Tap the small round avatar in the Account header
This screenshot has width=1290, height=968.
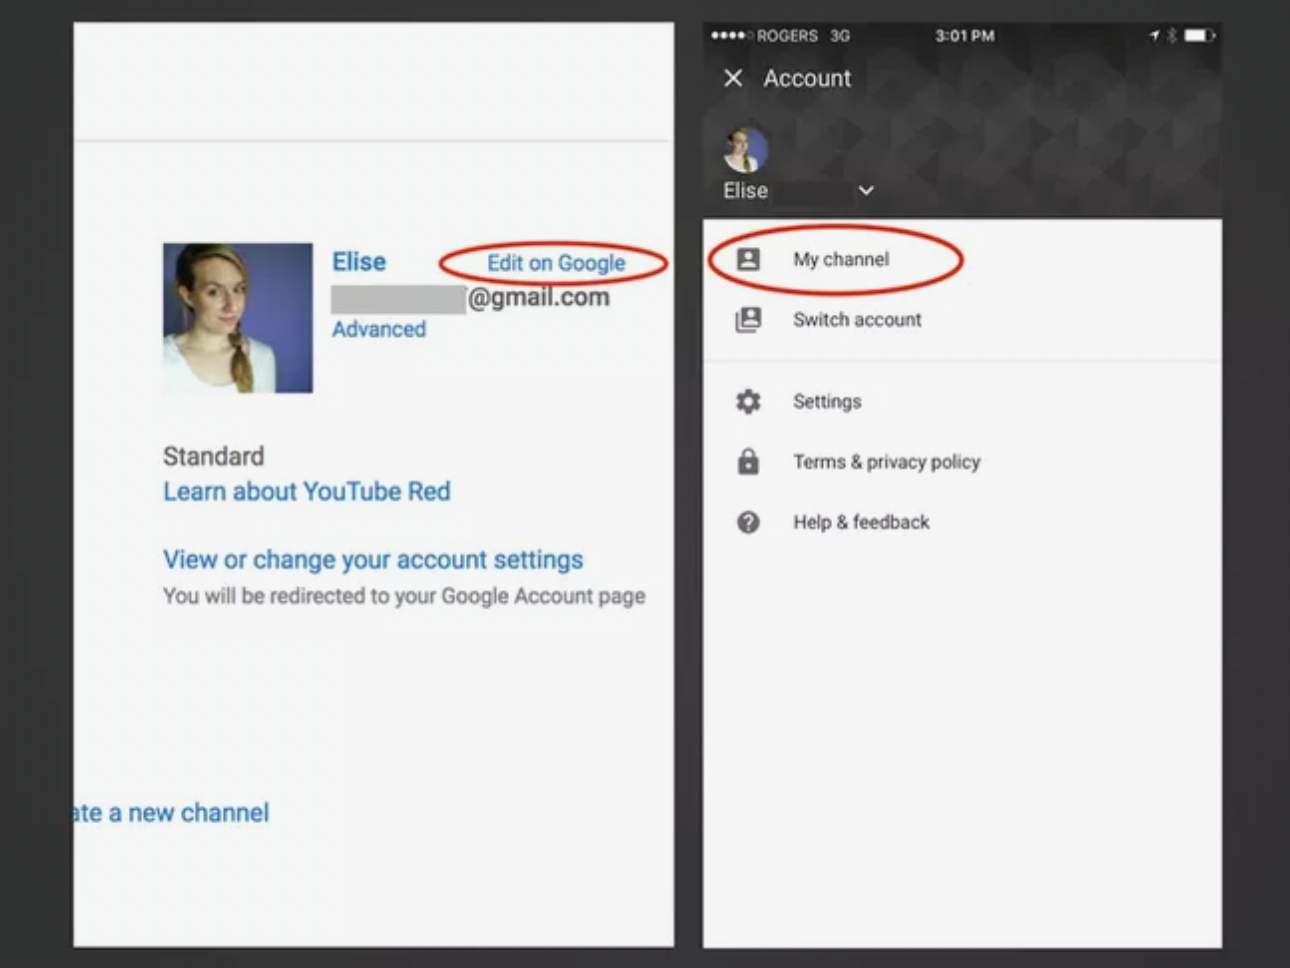pyautogui.click(x=745, y=150)
